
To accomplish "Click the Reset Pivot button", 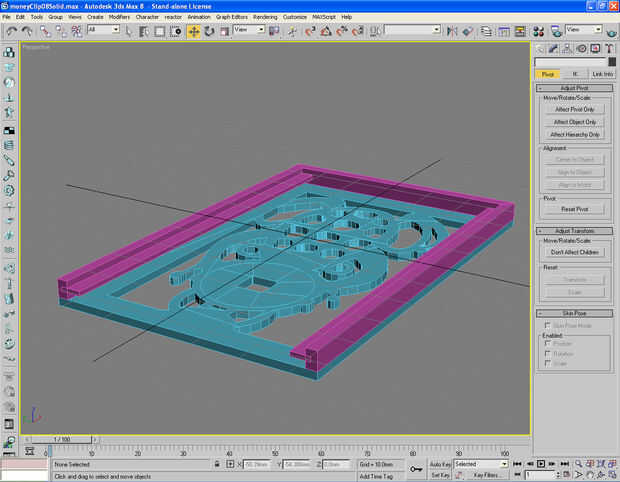I will pos(574,209).
